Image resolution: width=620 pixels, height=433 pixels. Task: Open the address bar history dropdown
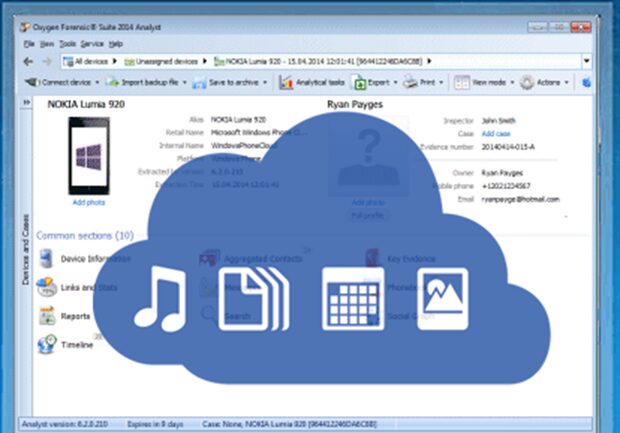pos(586,61)
